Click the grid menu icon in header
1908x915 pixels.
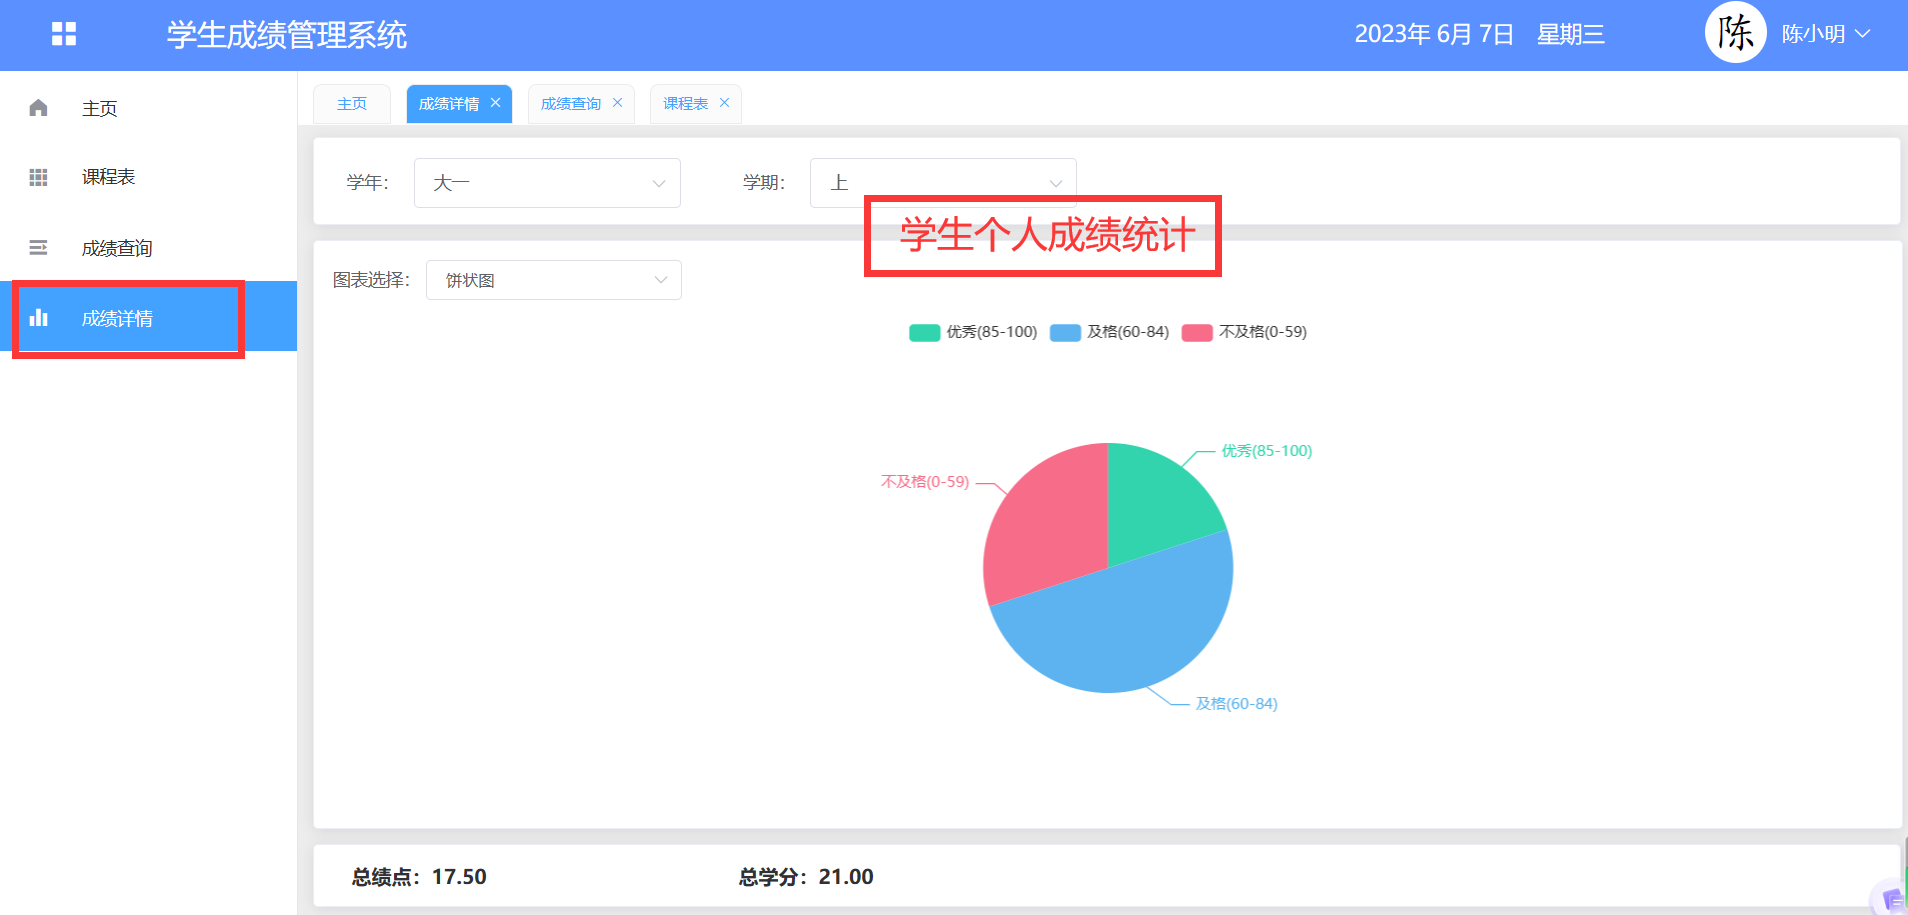point(64,34)
